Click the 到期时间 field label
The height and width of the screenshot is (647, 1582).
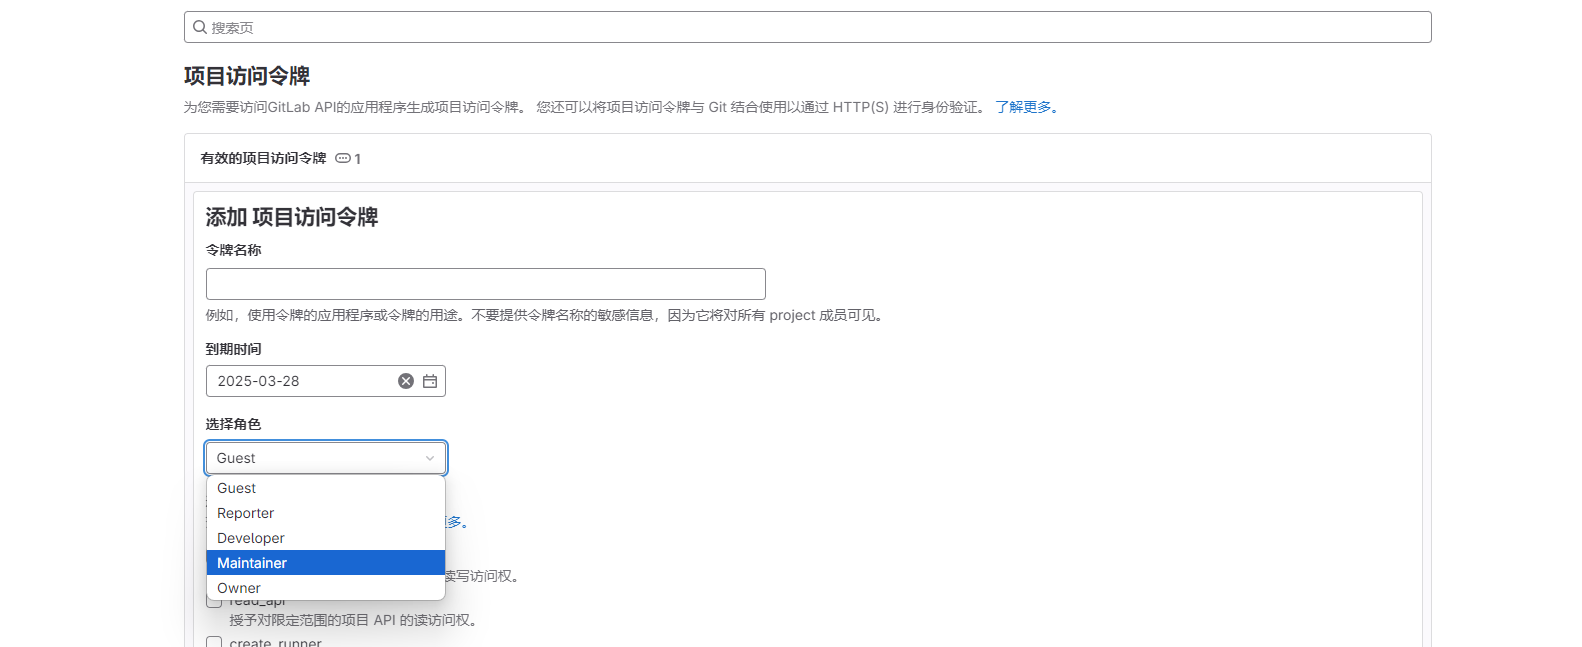233,349
